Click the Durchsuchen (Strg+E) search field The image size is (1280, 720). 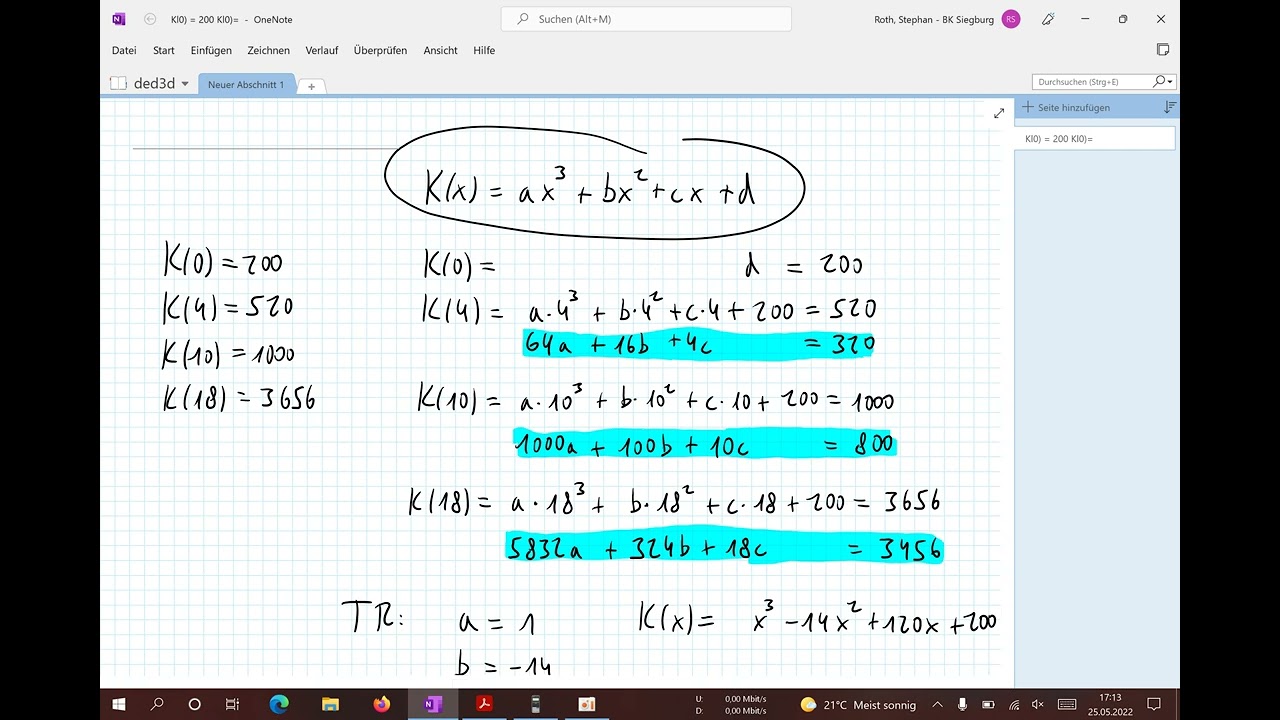click(x=1092, y=82)
